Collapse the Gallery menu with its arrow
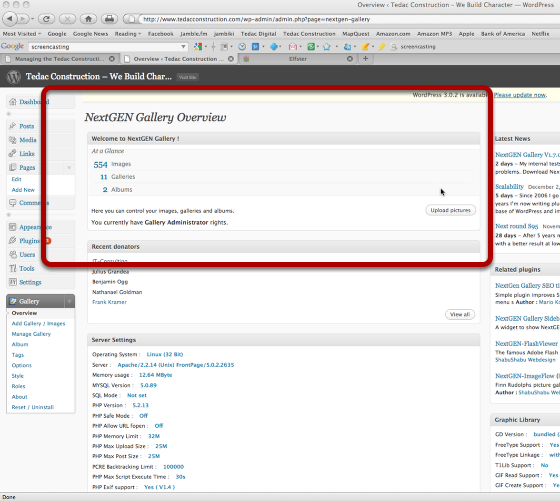The height and width of the screenshot is (501, 560). (70, 301)
